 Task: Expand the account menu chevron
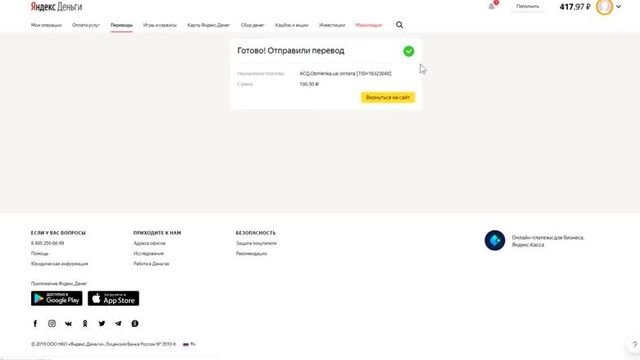(x=619, y=7)
